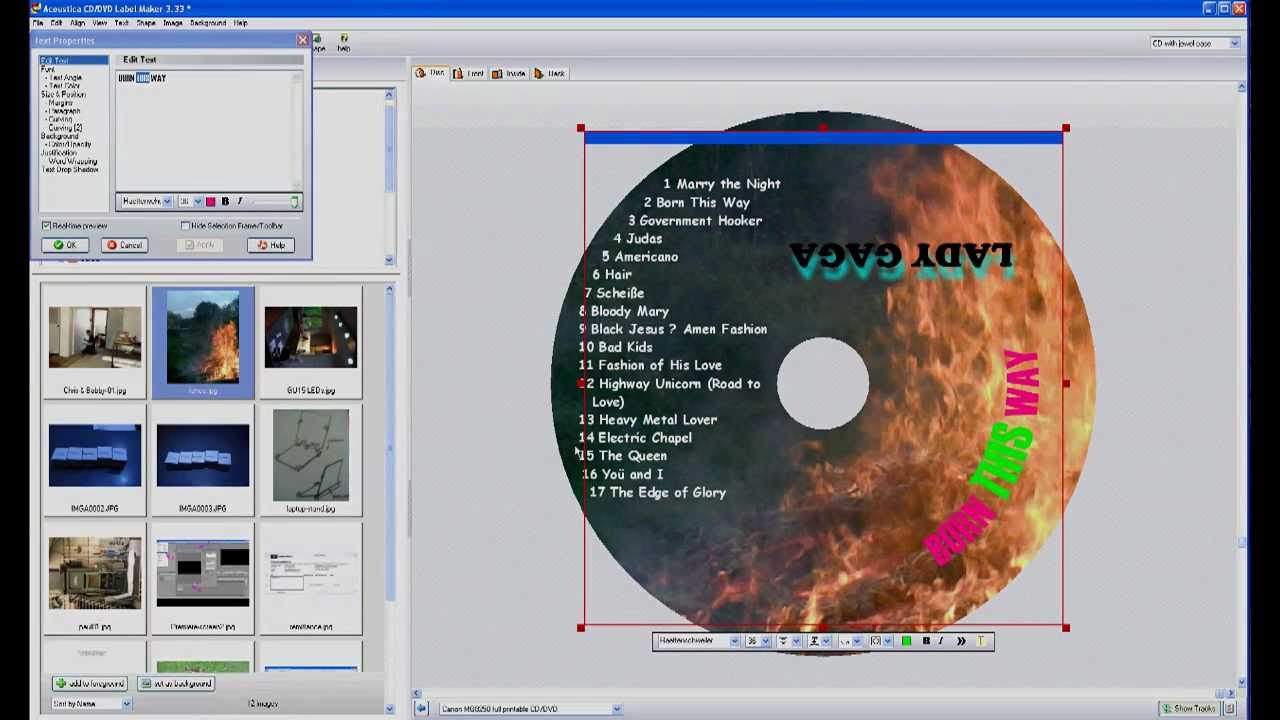
Task: Toggle bold in the floating text toolbar
Action: (x=926, y=641)
